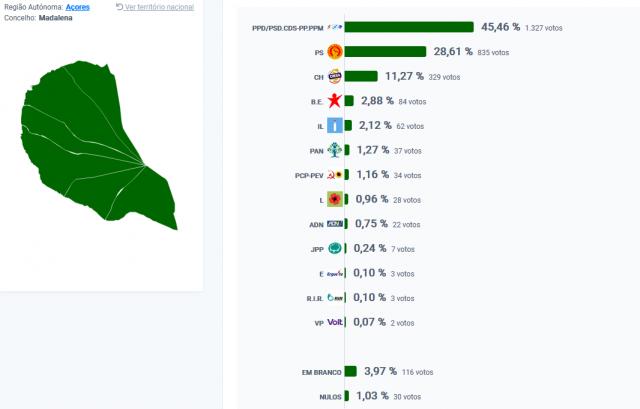Click 'Ver território nacional' link

click(159, 7)
